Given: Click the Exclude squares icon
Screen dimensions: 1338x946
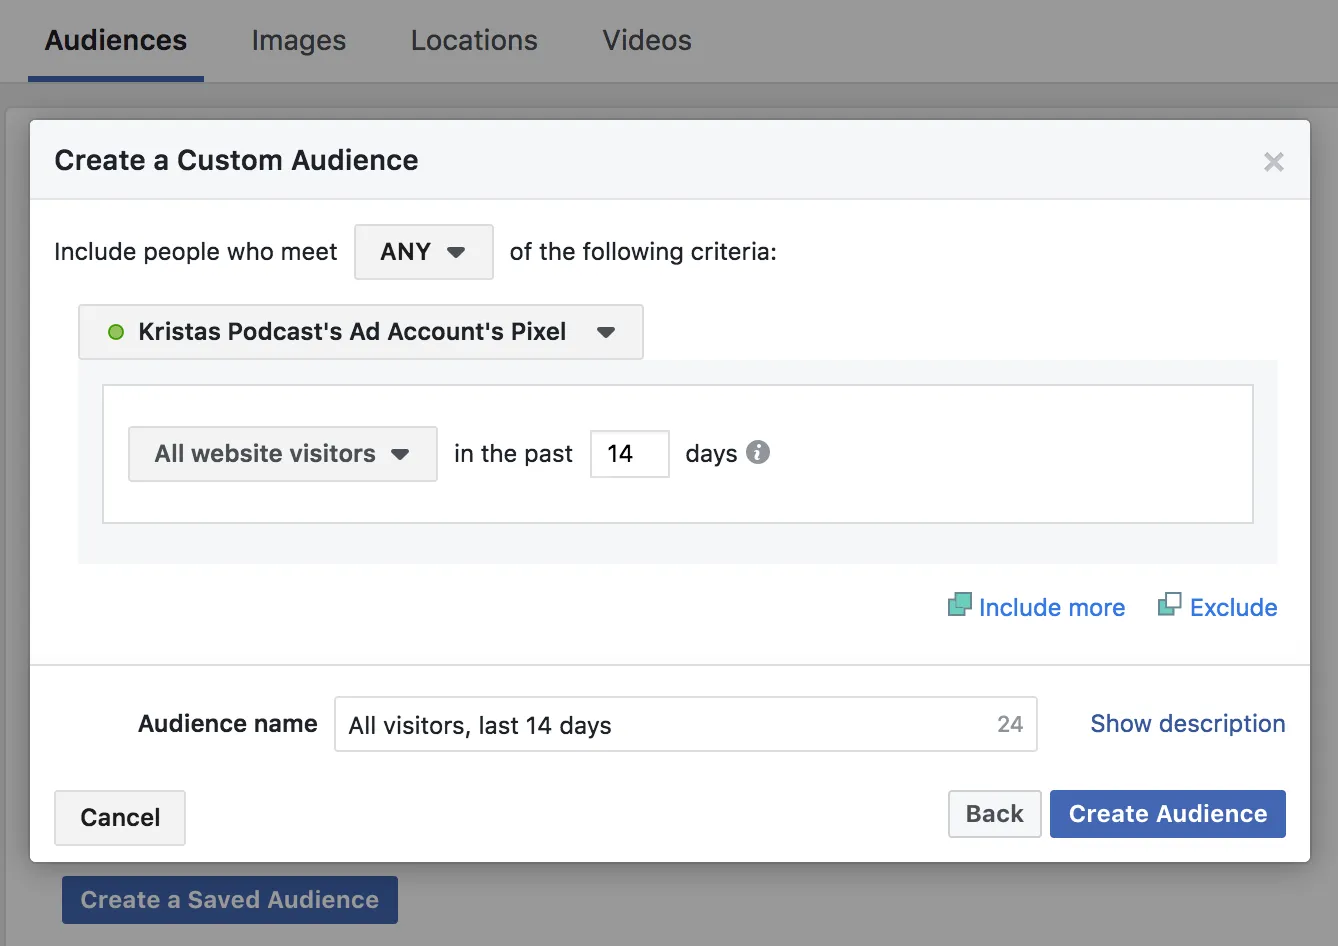Looking at the screenshot, I should 1169,604.
